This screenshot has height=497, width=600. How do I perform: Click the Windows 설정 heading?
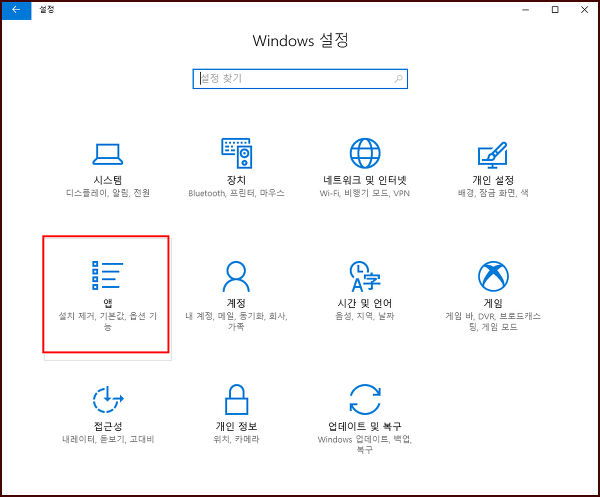point(300,40)
